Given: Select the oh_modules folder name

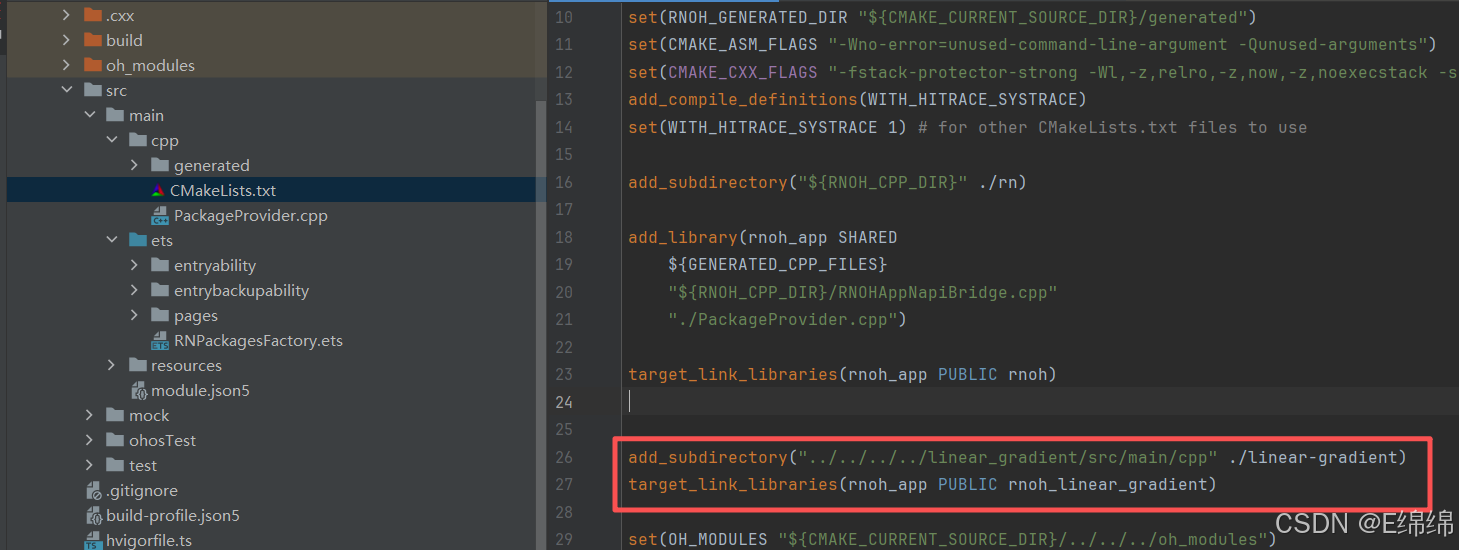Looking at the screenshot, I should (150, 65).
